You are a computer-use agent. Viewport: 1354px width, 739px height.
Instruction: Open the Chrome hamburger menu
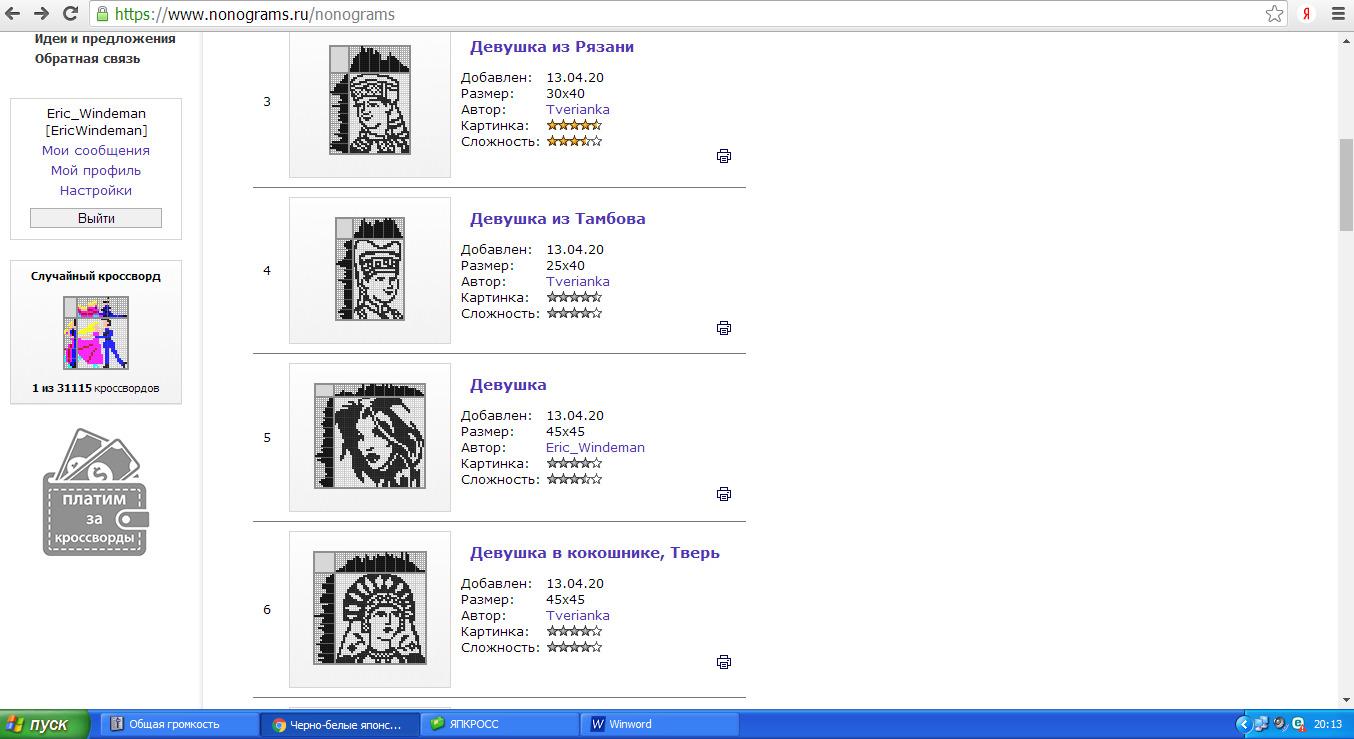tap(1338, 14)
